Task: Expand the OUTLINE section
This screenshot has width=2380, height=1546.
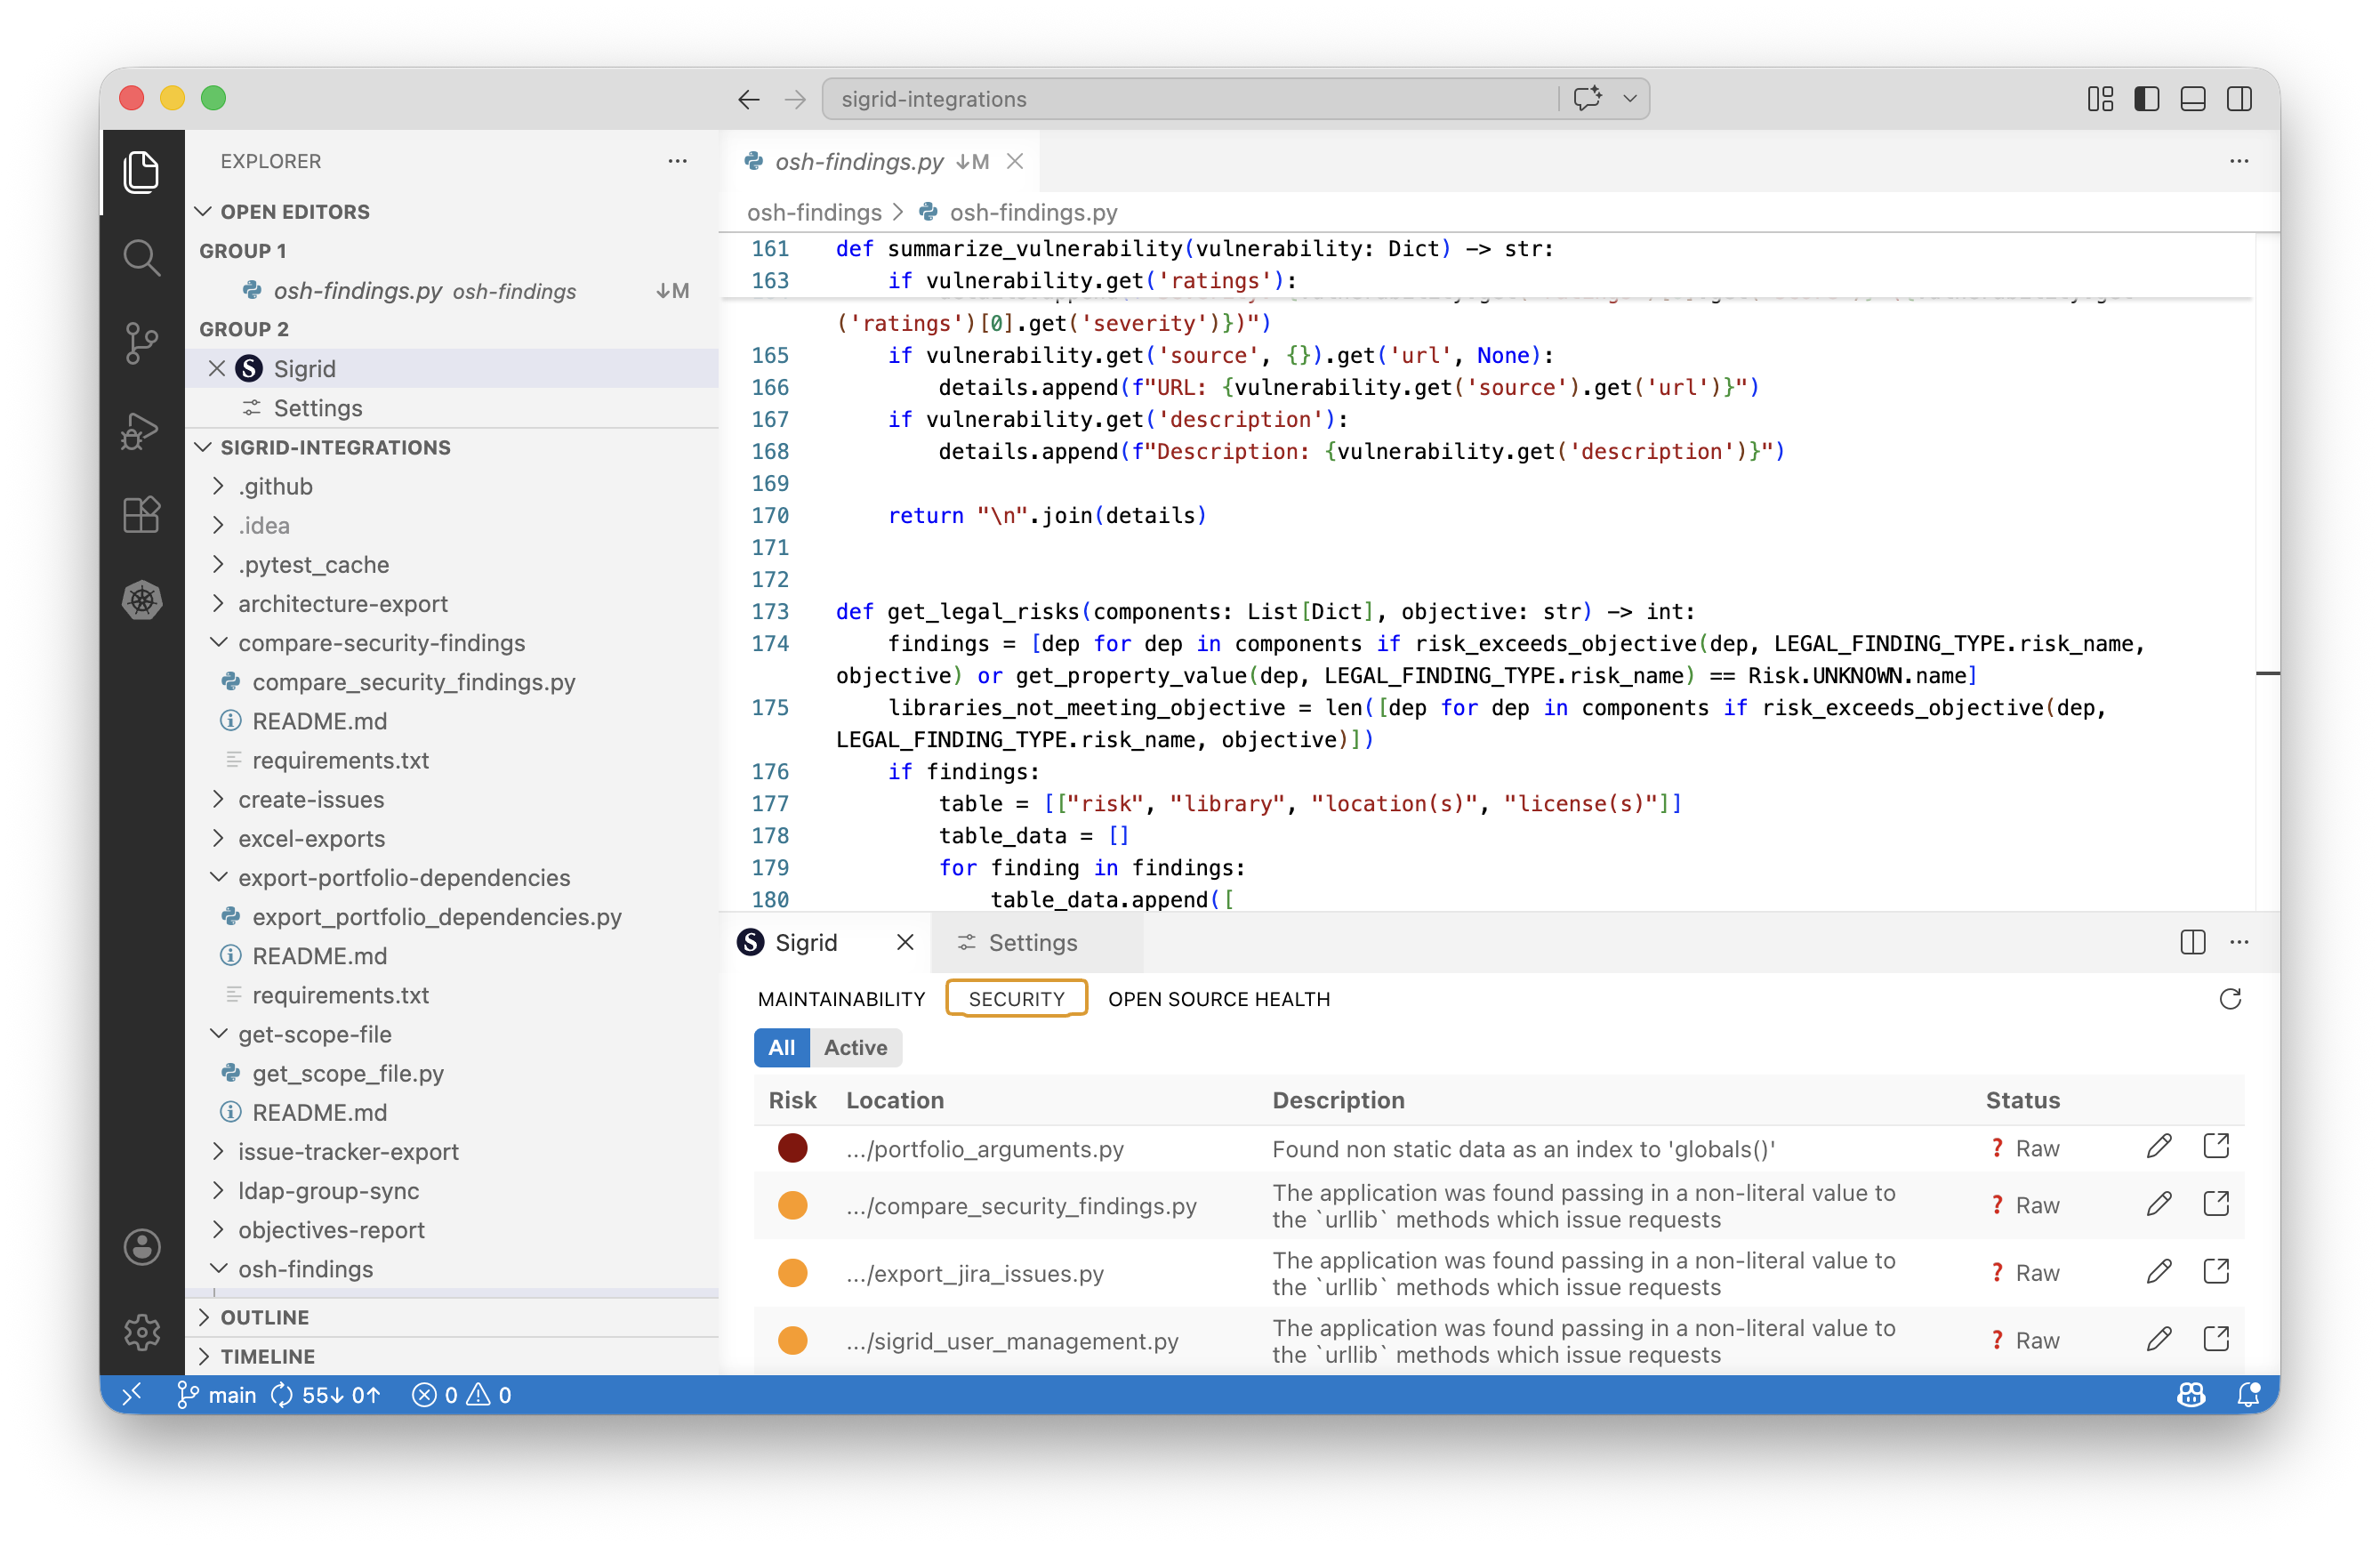Action: pos(264,1317)
